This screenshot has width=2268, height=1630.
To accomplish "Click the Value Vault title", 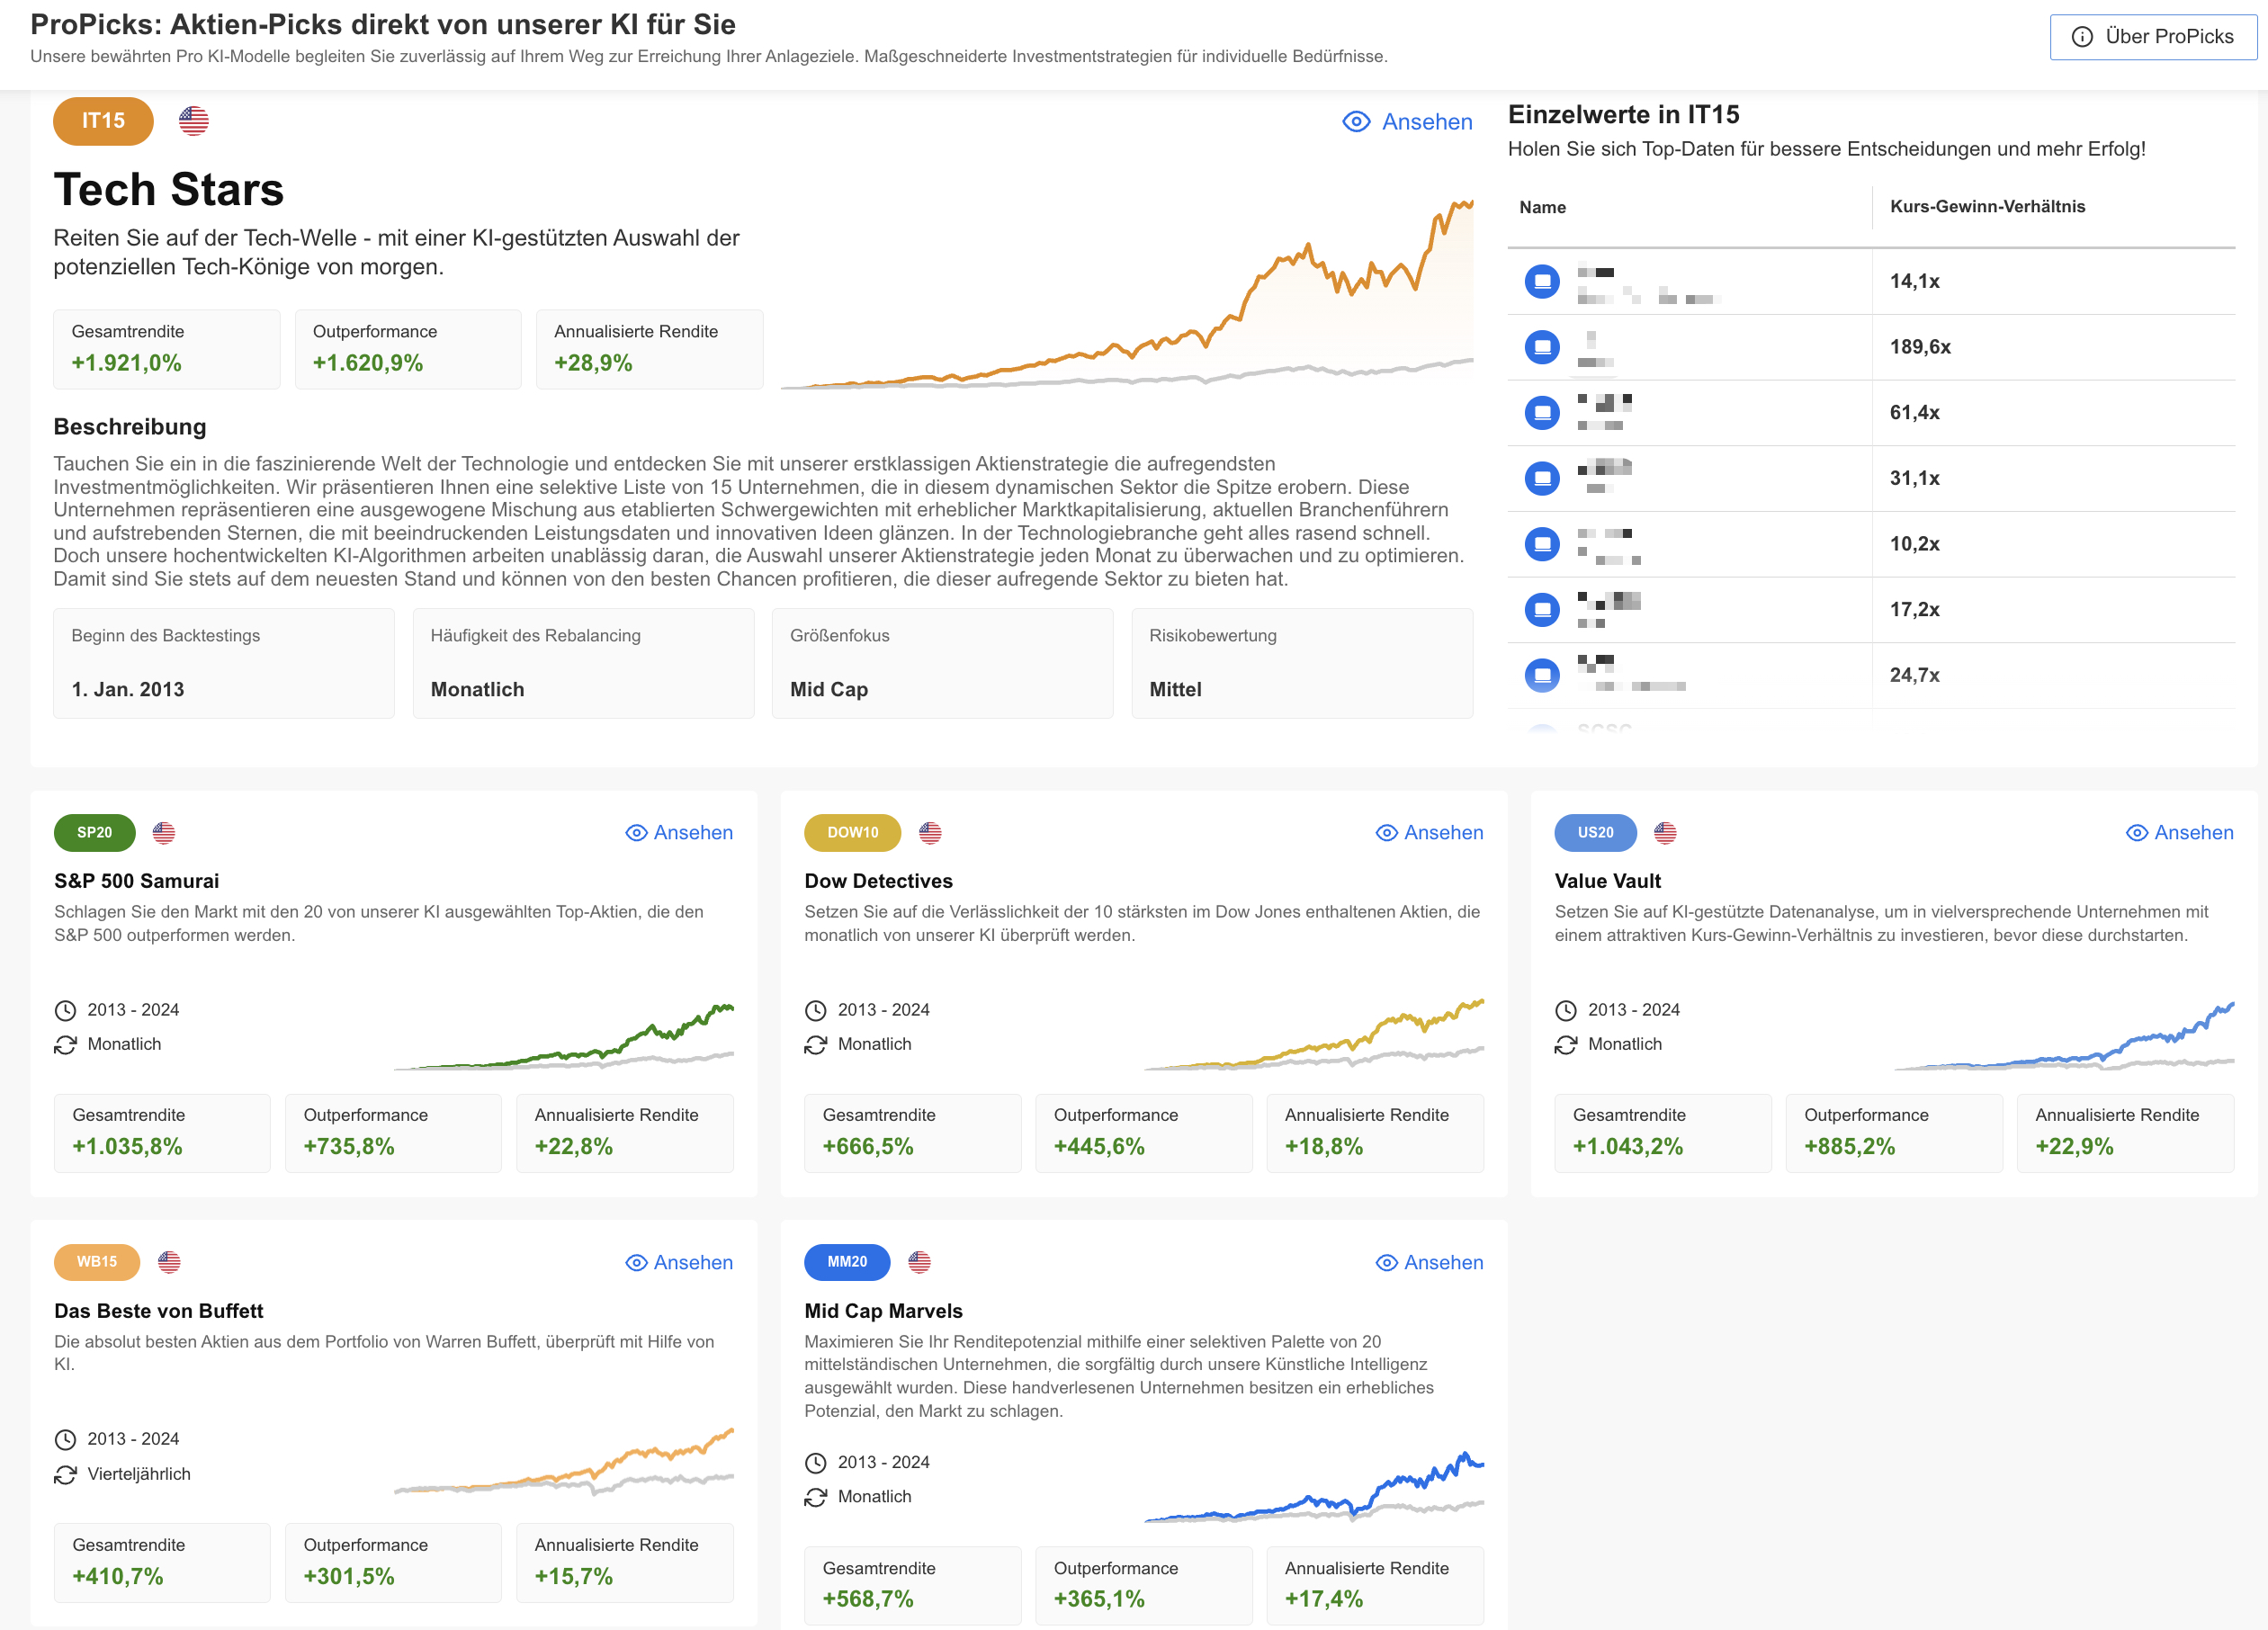I will (x=1607, y=881).
